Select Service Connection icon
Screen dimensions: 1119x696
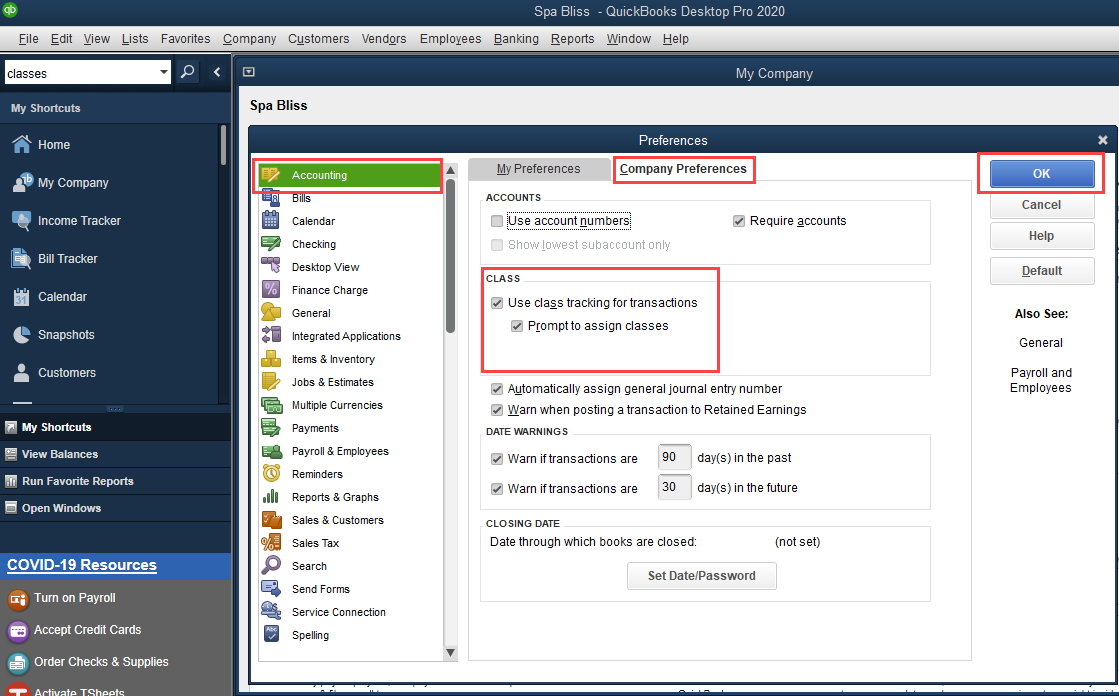[x=270, y=611]
